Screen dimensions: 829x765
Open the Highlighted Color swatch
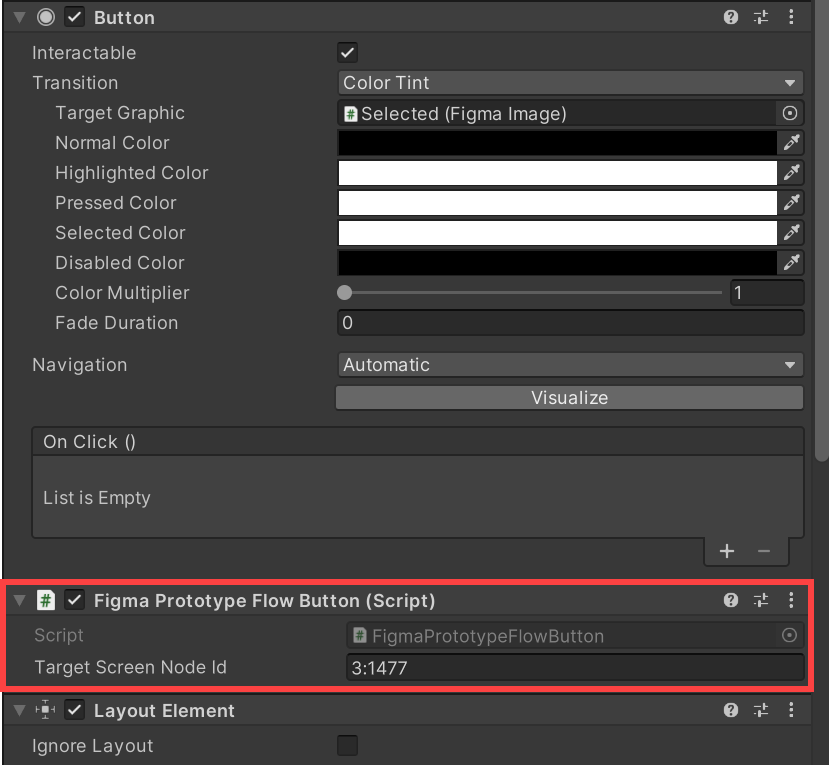(557, 173)
